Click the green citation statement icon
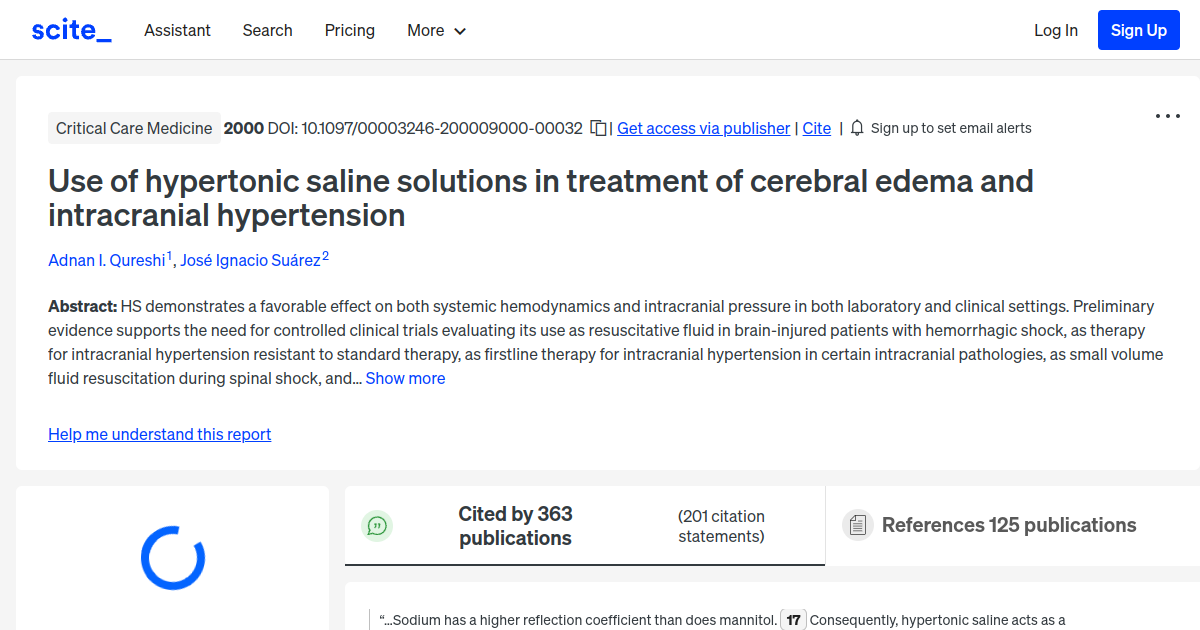Viewport: 1200px width, 630px height. [377, 525]
